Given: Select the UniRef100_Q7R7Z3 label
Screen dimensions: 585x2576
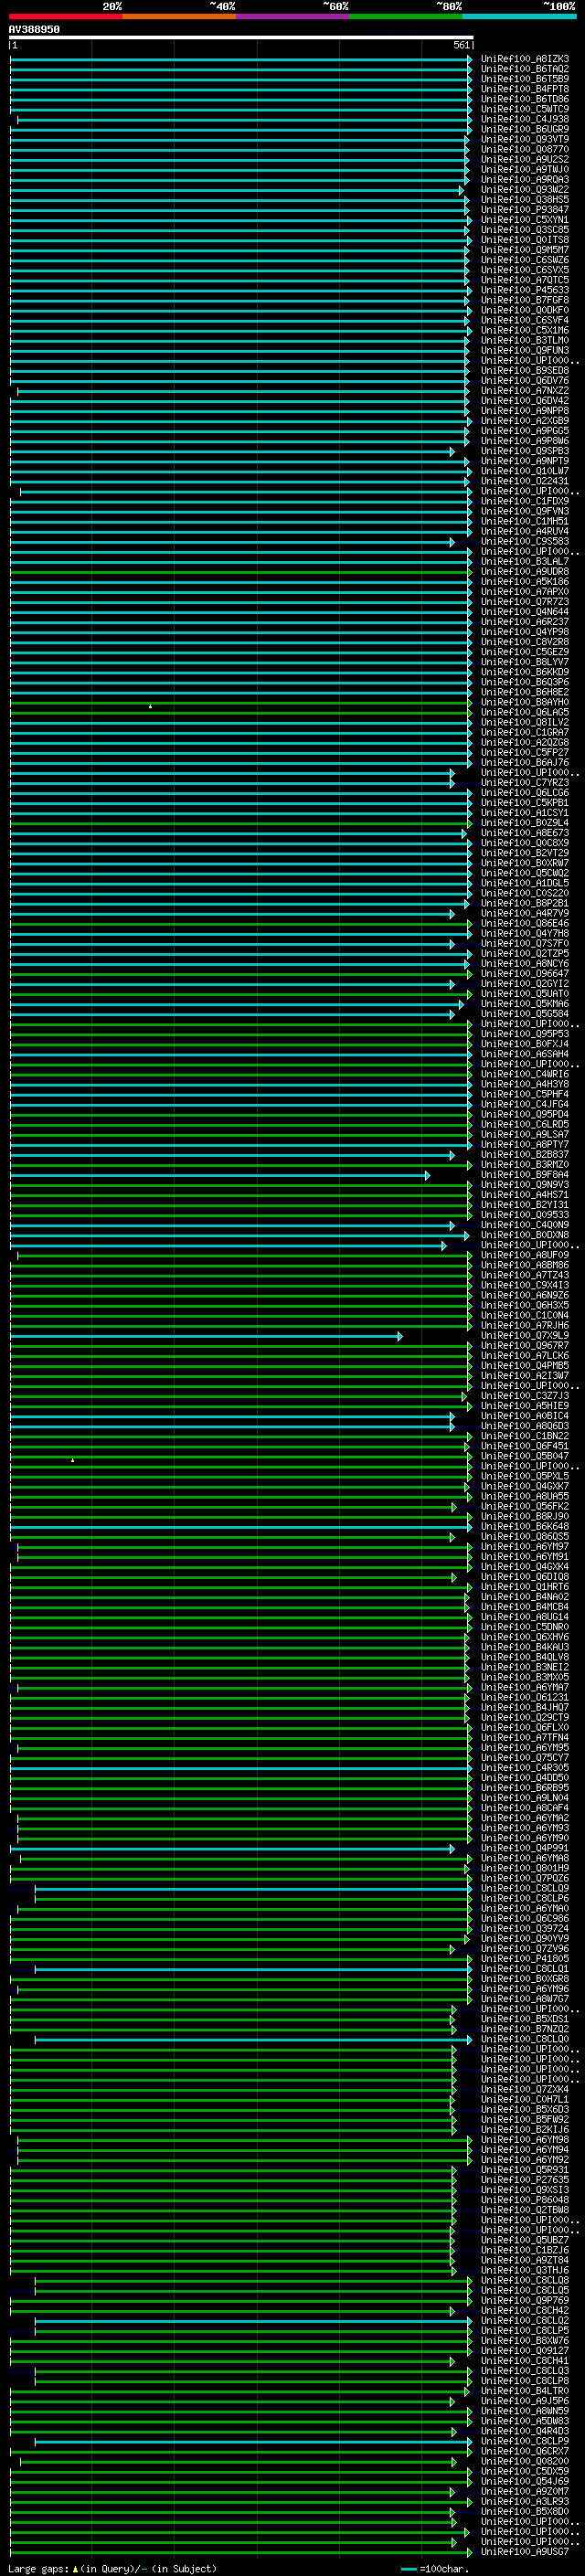Looking at the screenshot, I should tap(525, 601).
